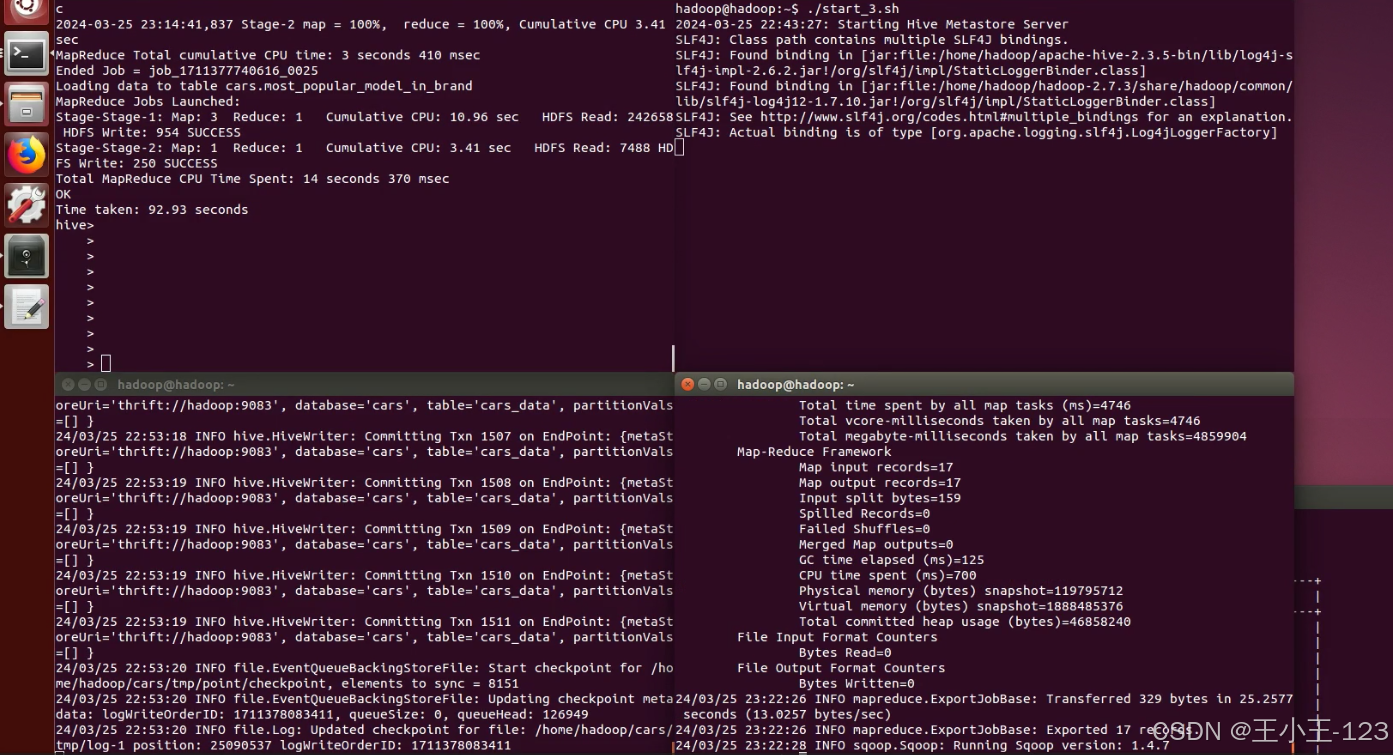Viewport: 1393px width, 755px height.
Task: Click 'Spilled Records=0' counter
Action: tap(864, 514)
